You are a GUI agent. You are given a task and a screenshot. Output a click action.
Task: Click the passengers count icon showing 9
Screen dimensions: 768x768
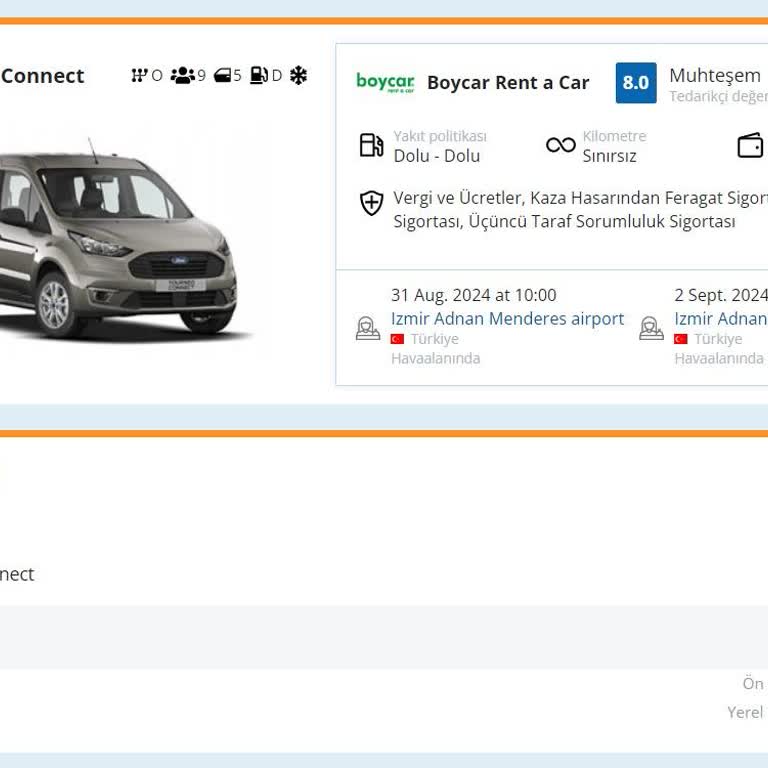(x=183, y=75)
